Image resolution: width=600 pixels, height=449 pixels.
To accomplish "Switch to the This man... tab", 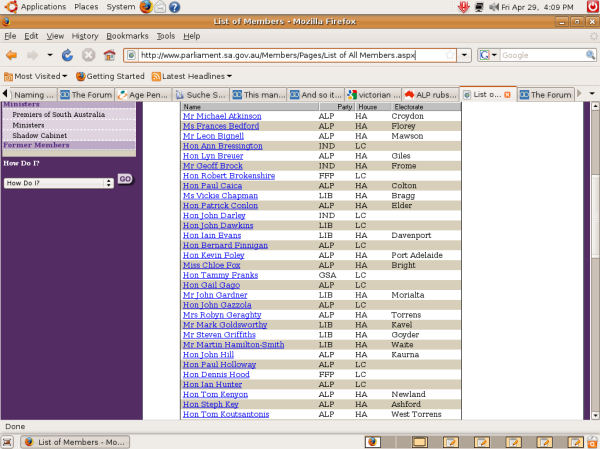I will tap(258, 95).
